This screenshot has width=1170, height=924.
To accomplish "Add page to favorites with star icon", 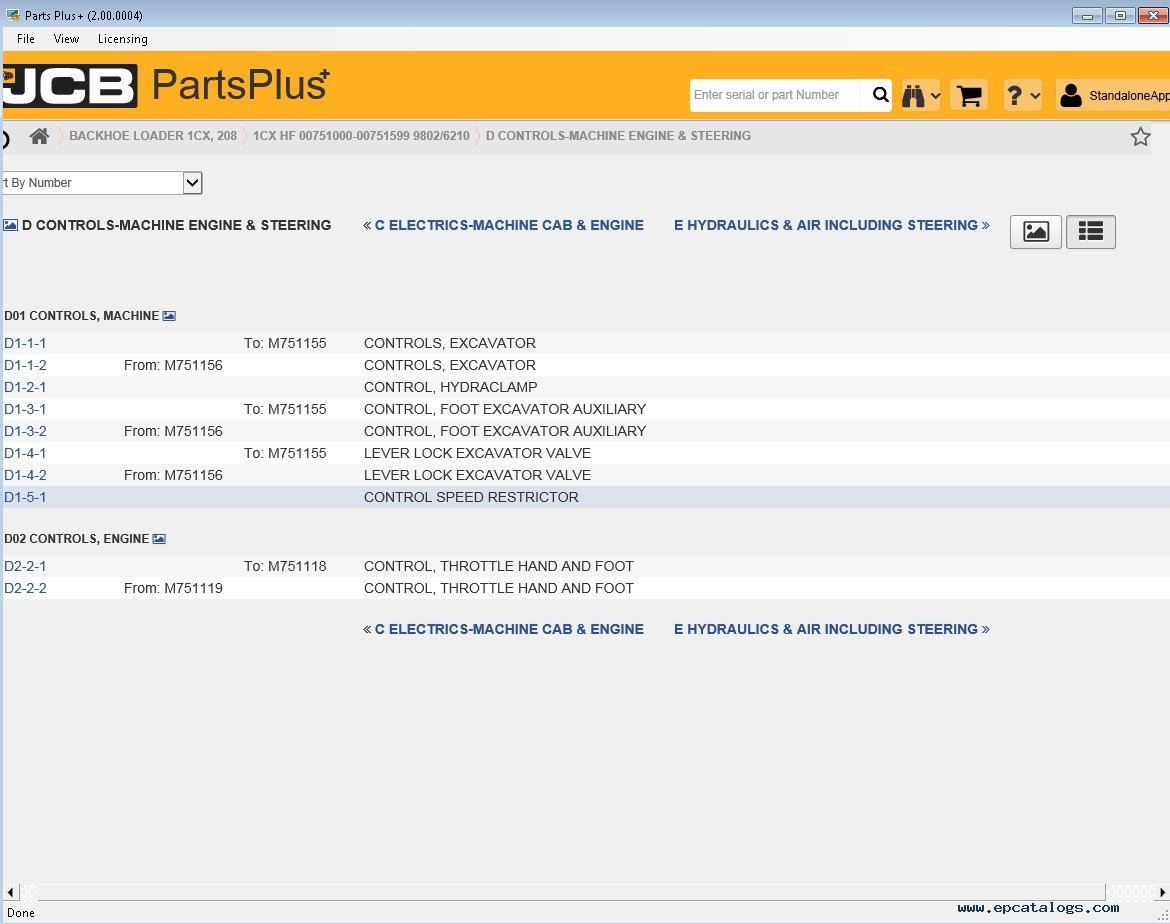I will click(1140, 137).
